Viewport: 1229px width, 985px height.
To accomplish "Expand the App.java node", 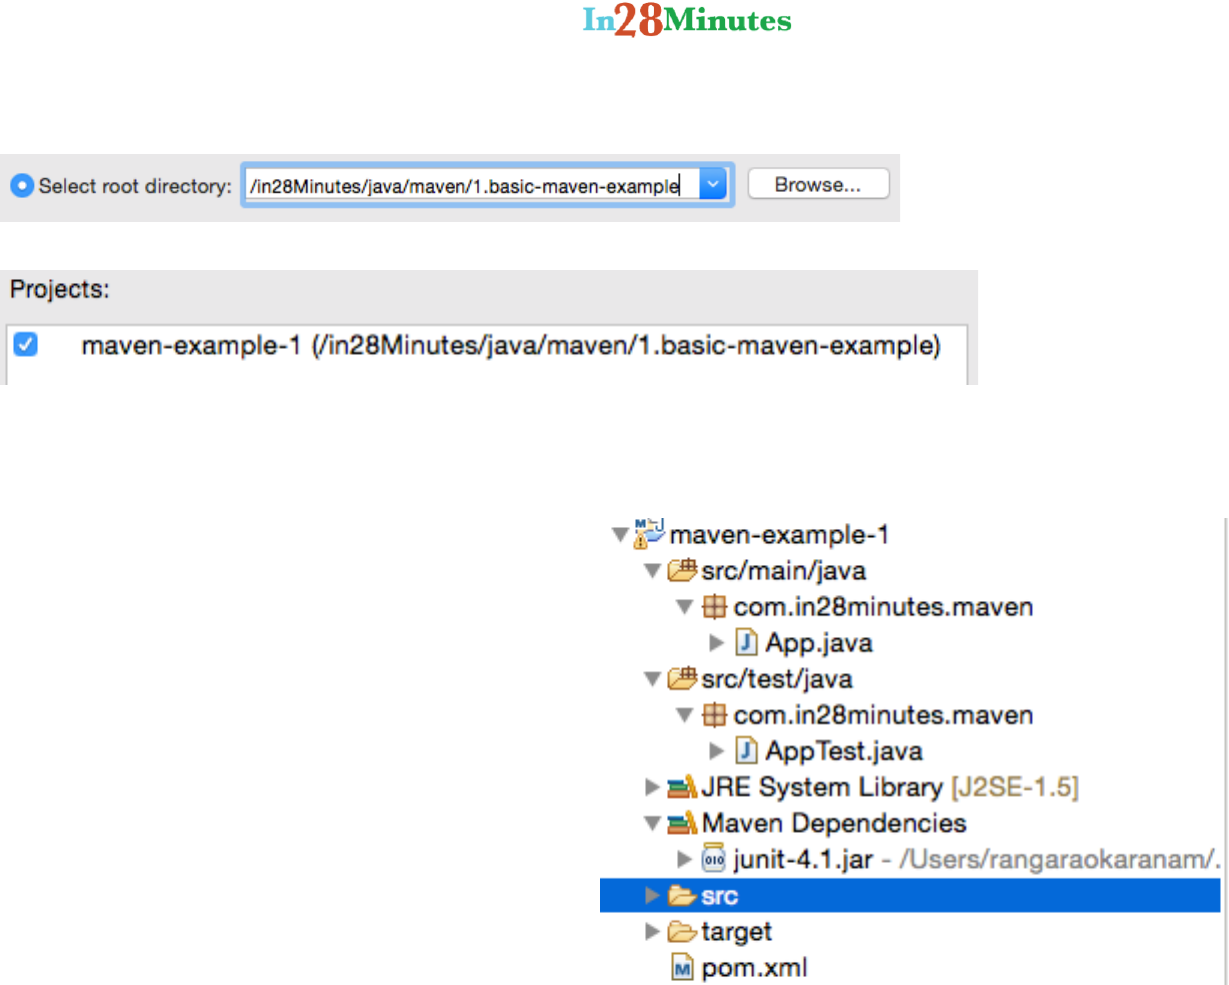I will 717,643.
